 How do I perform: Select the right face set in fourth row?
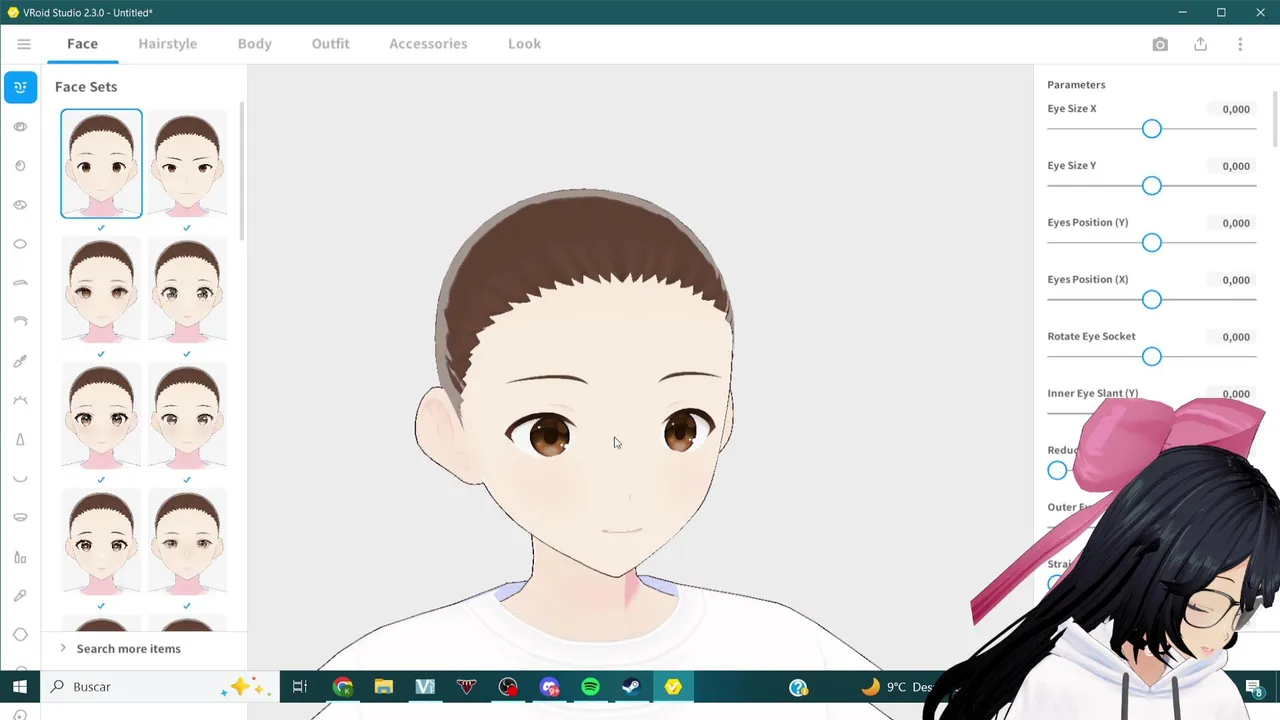pos(187,541)
